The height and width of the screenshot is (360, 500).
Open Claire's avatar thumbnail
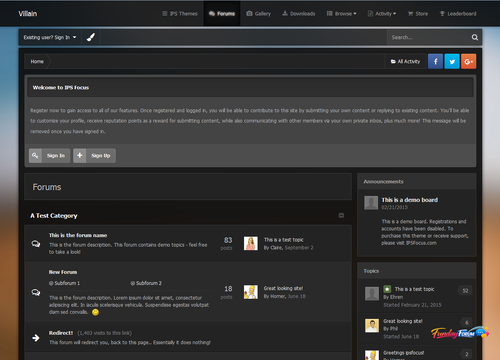[251, 243]
